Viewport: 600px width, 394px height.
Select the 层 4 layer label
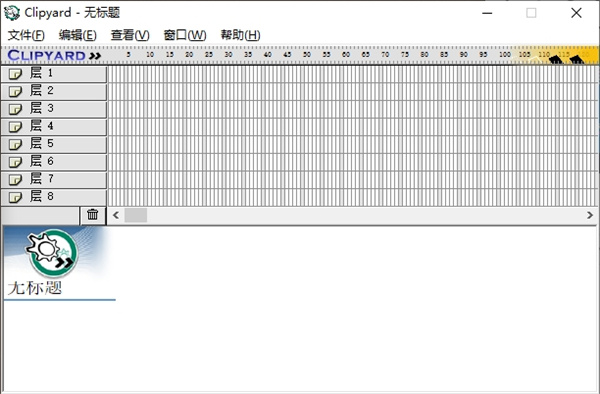(41, 126)
